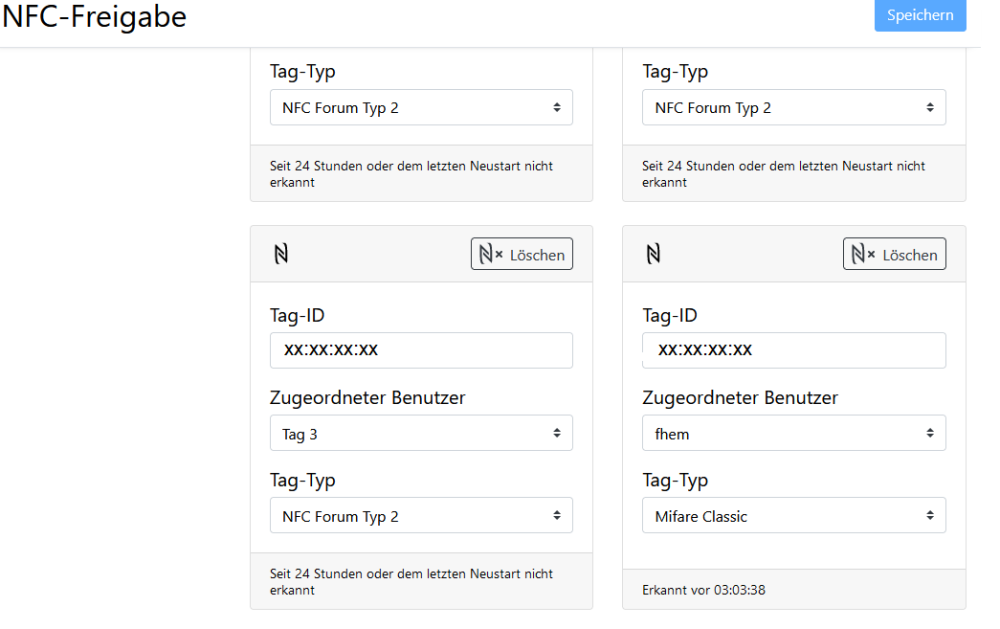Click the status footer of the top-right card
The width and height of the screenshot is (1000, 629).
[x=783, y=174]
